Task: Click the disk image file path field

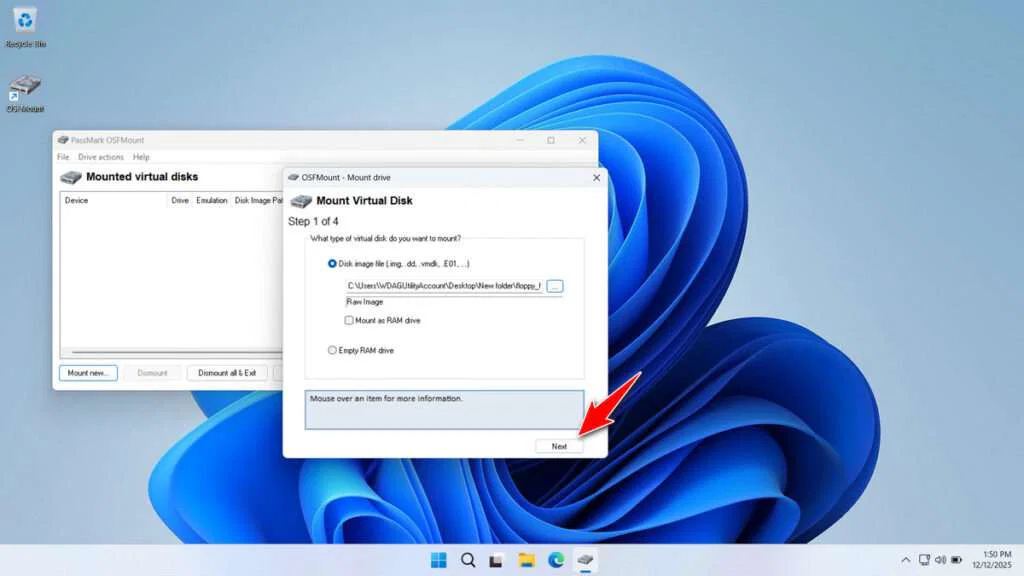Action: 443,286
